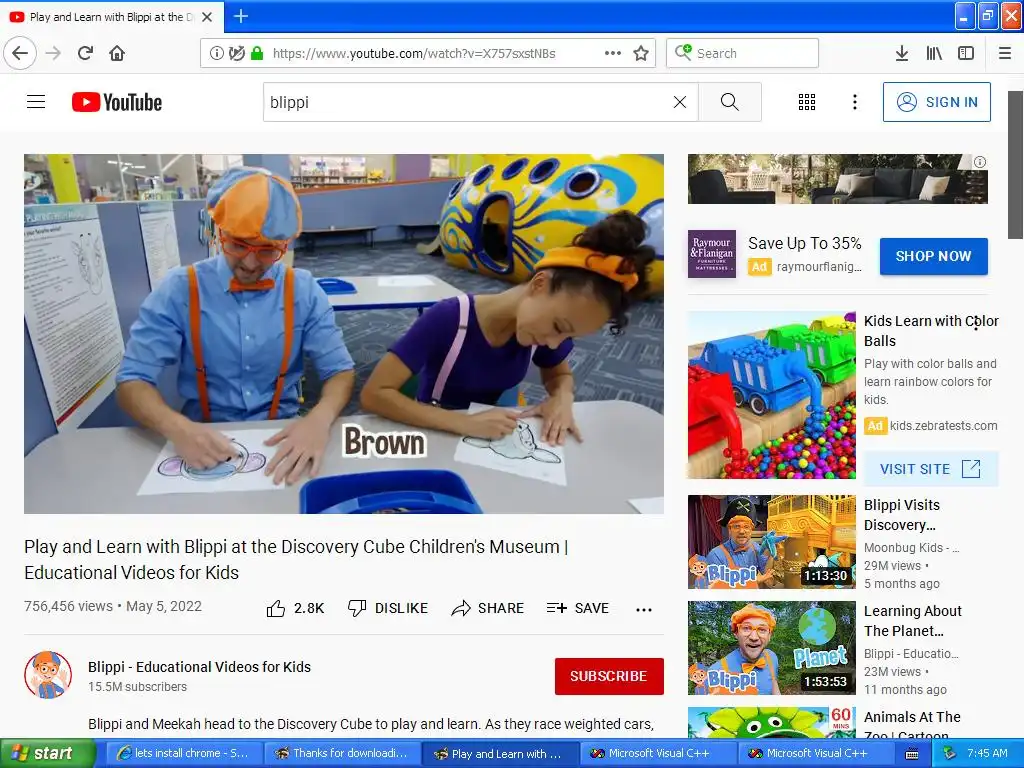
Task: Open a new tab with the plus icon
Action: [x=240, y=16]
